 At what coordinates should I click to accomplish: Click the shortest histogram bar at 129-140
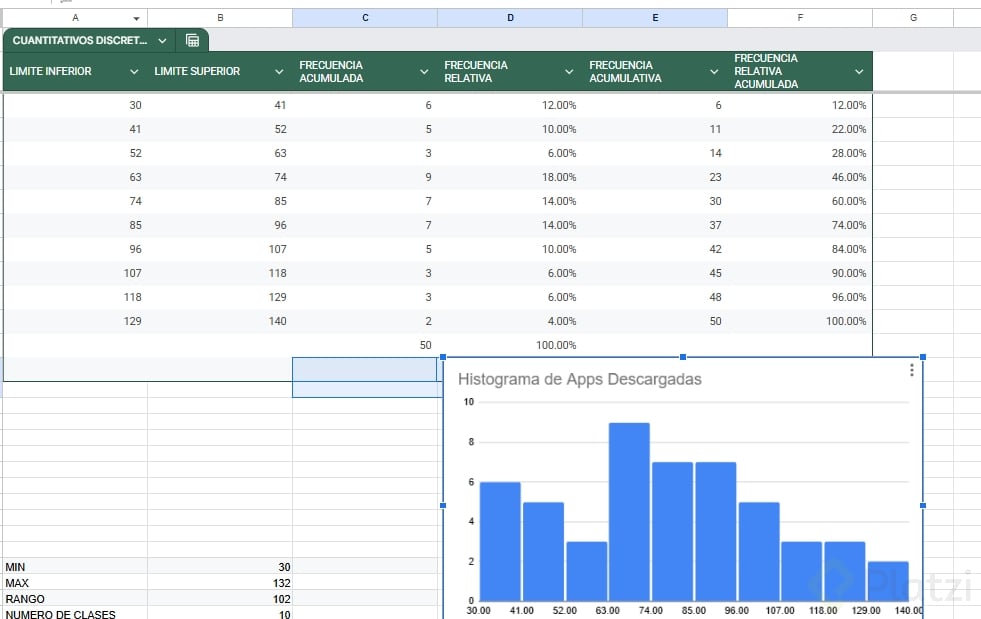click(x=888, y=579)
